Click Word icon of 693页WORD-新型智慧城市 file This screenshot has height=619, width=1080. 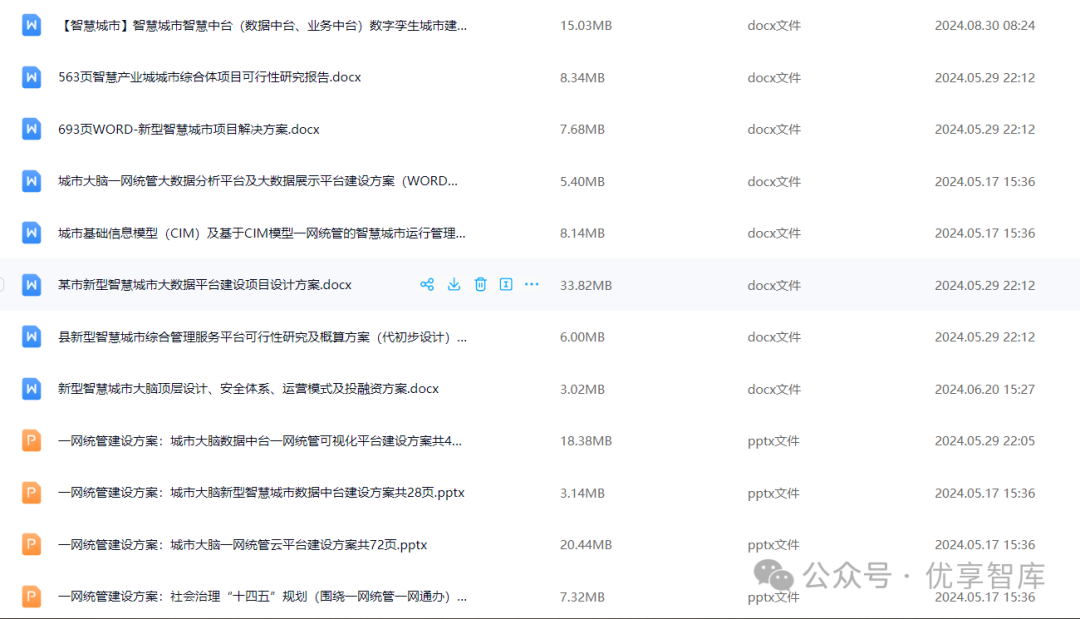tap(32, 129)
